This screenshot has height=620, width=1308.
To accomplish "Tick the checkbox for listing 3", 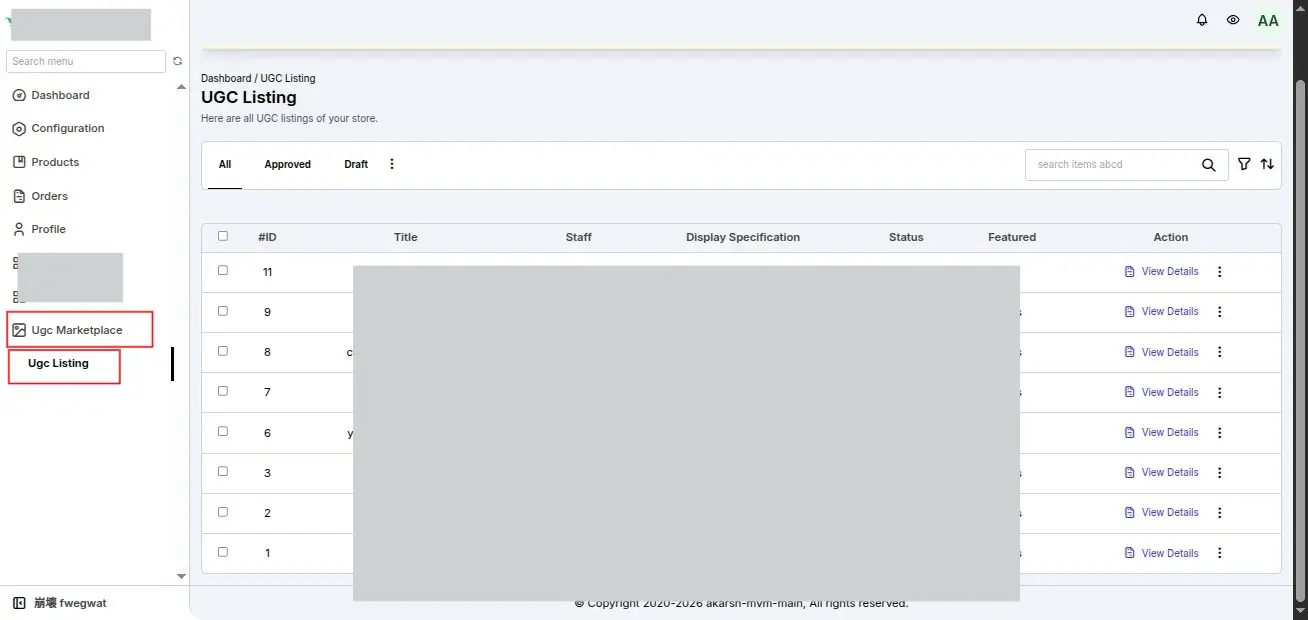I will tap(223, 471).
